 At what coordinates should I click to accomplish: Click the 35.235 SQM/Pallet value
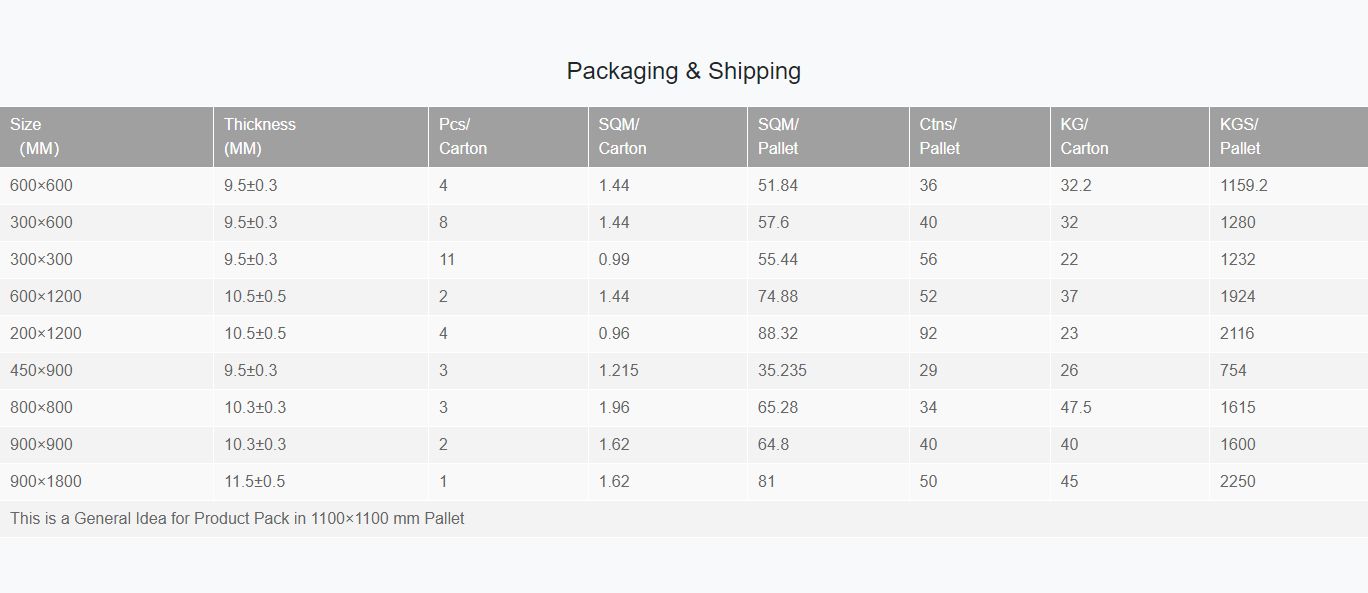tap(782, 371)
